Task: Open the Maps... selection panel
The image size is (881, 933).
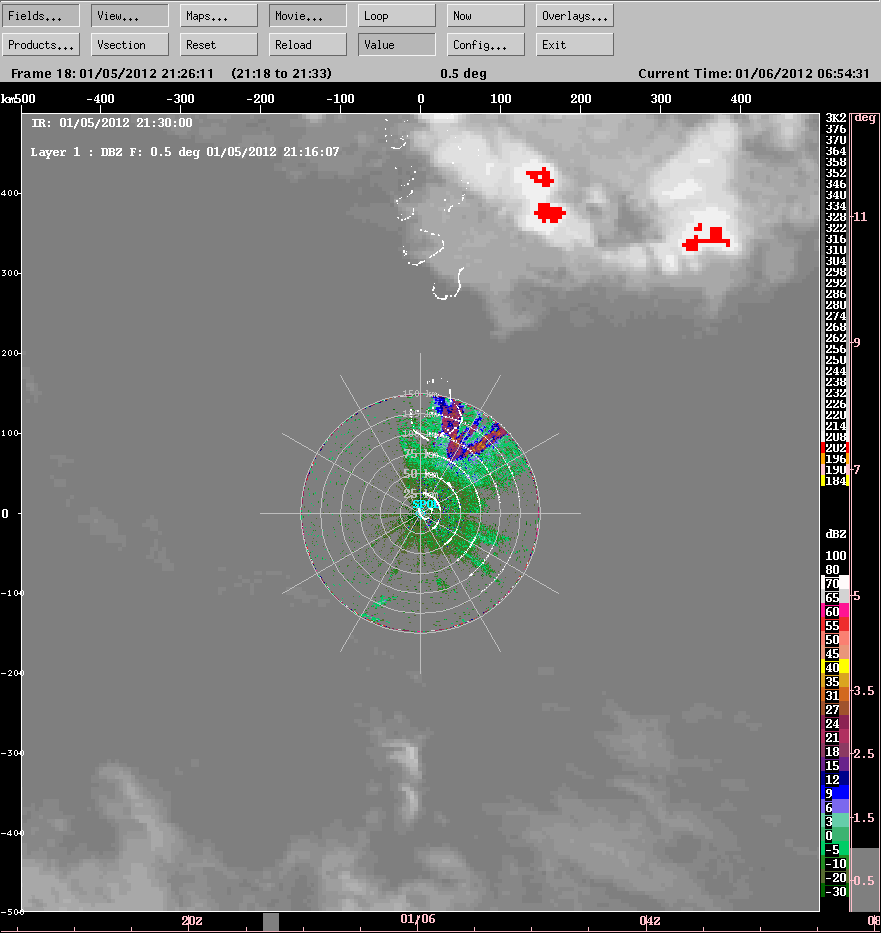Action: click(219, 16)
